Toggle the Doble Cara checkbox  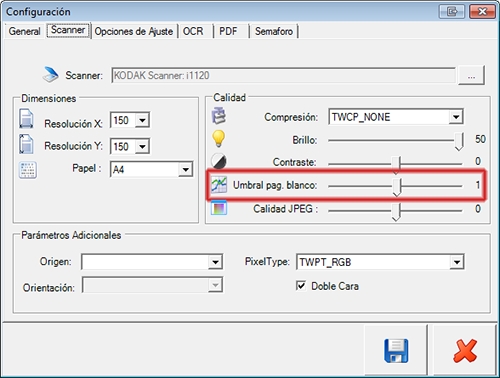301,286
